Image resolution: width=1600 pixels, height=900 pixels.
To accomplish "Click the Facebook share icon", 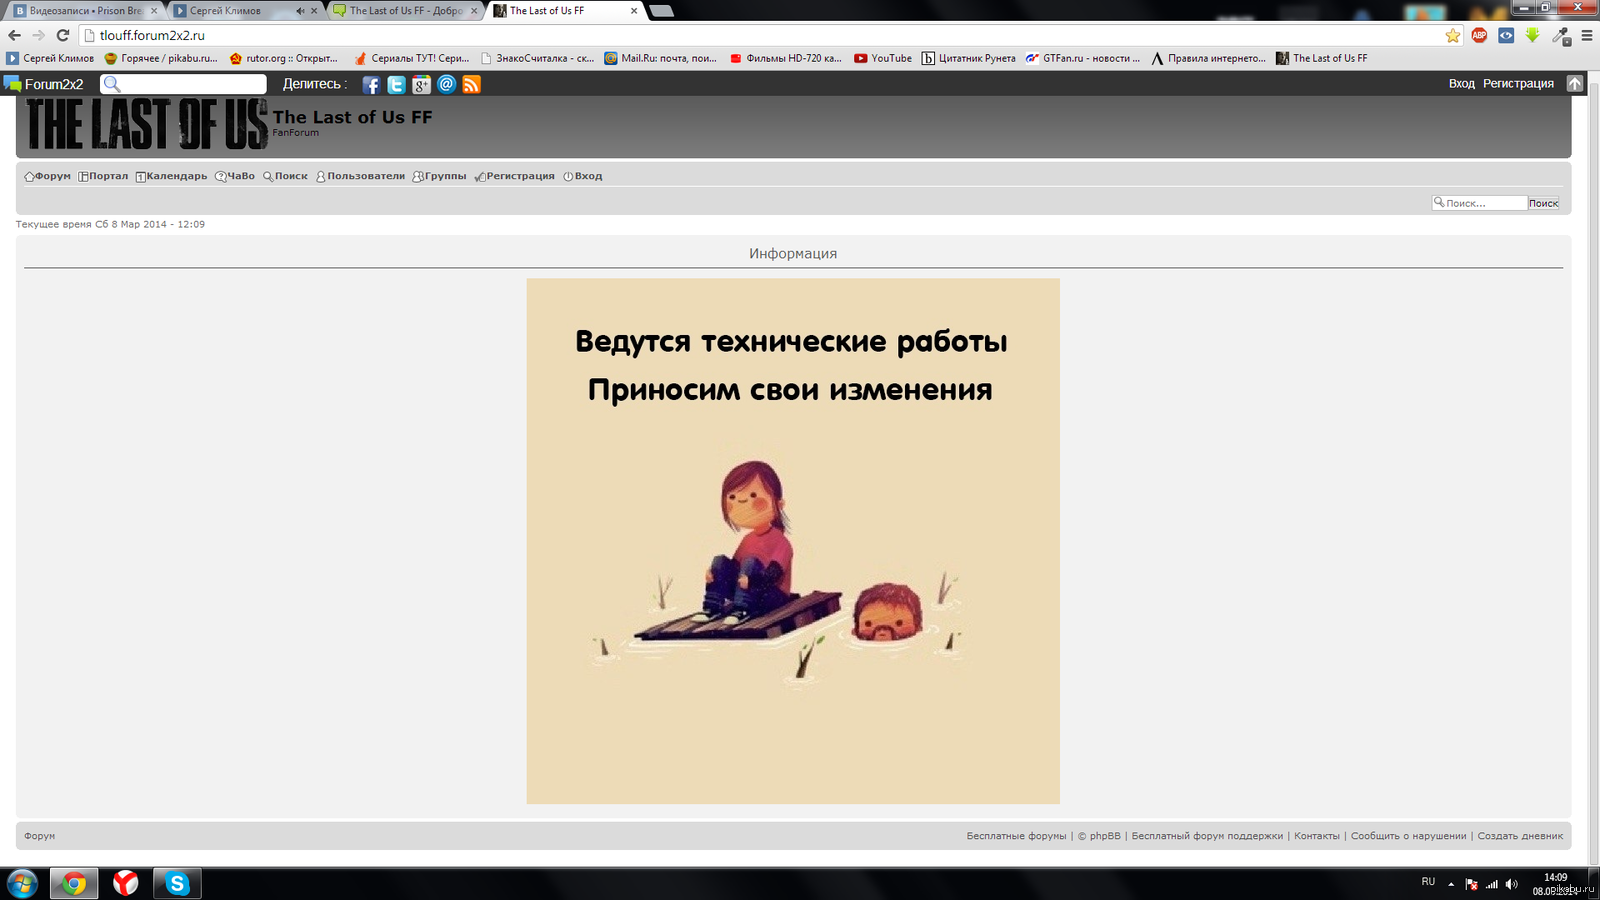I will [371, 85].
